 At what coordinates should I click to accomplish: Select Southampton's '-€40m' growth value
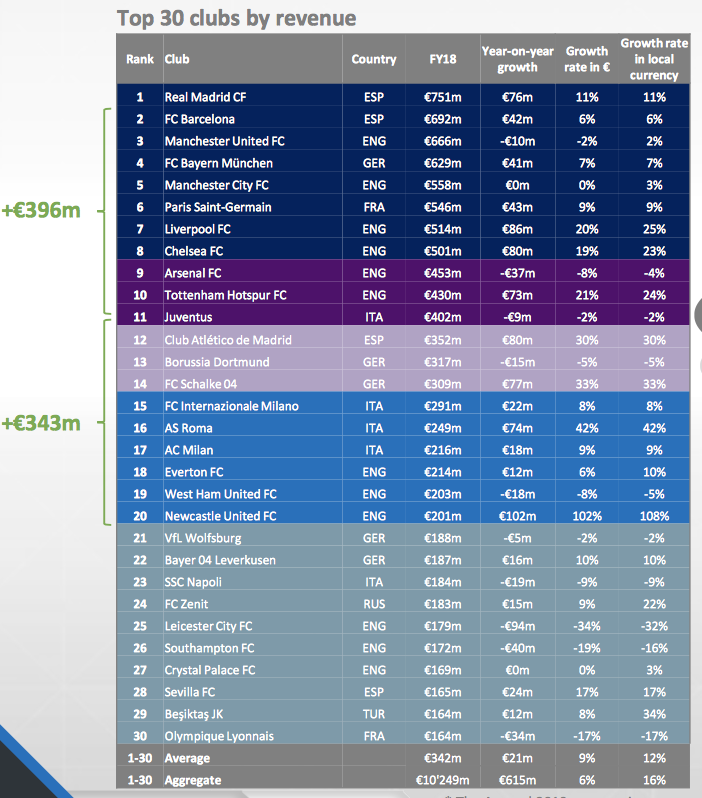click(x=517, y=648)
